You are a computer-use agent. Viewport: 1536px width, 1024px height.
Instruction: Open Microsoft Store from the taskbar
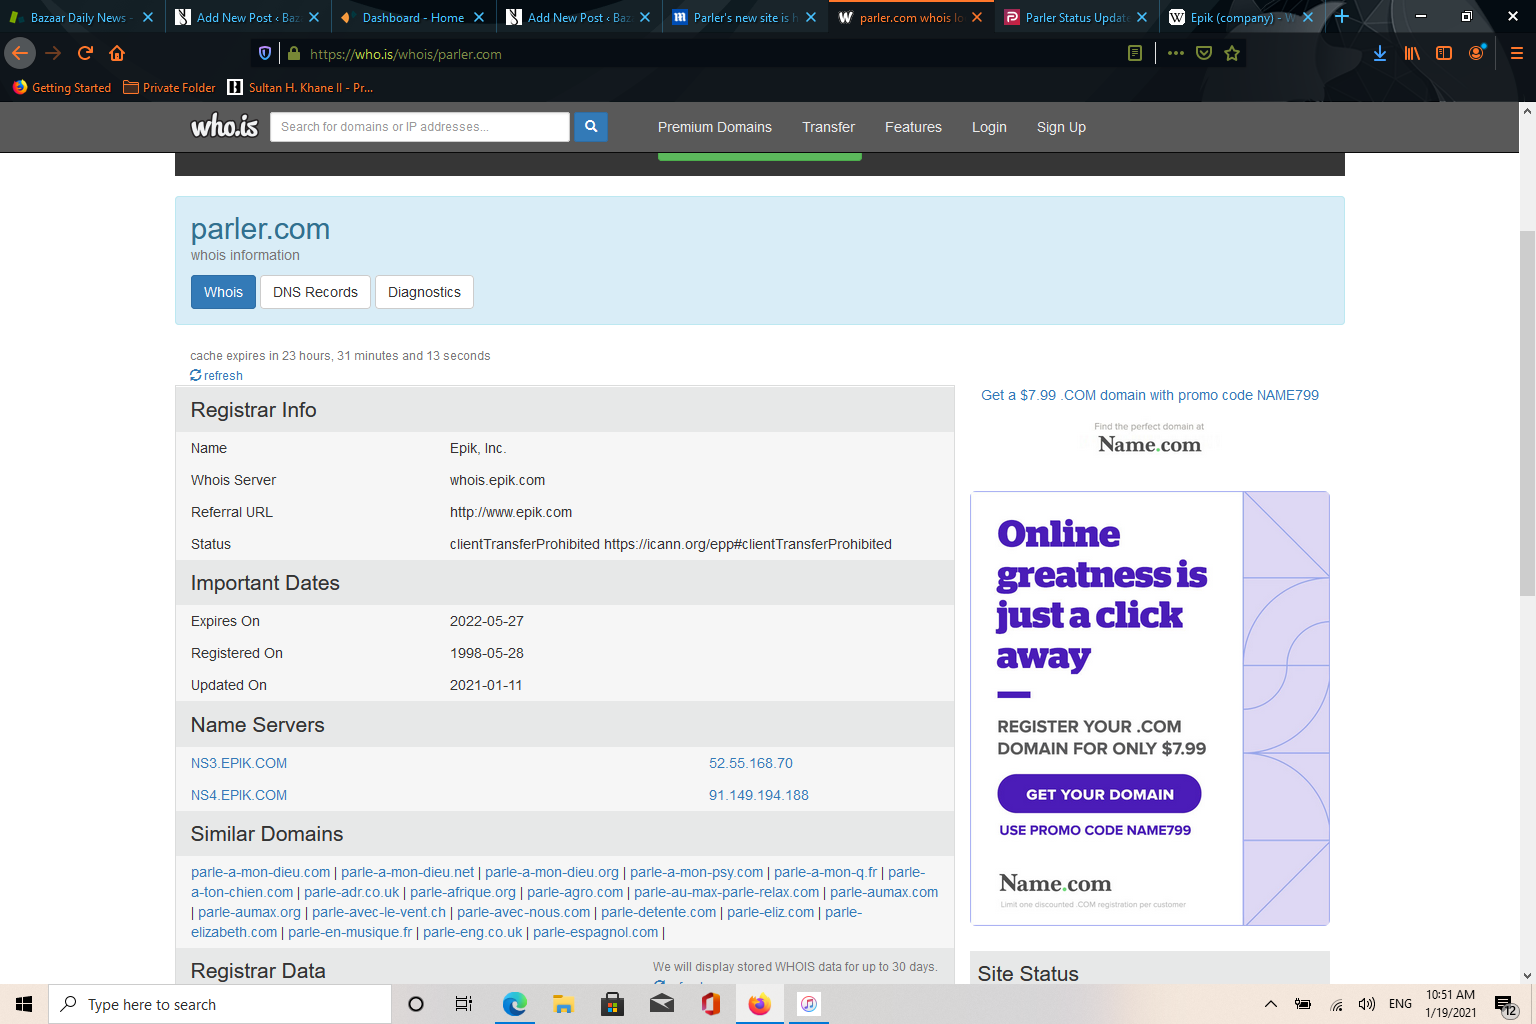coord(612,1004)
